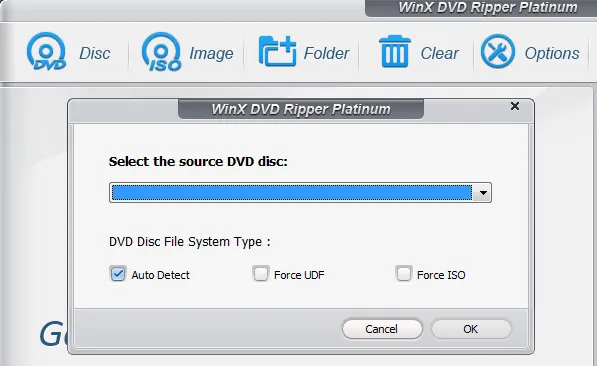Add a DVD Folder via toolbar icon
This screenshot has width=597, height=366.
pyautogui.click(x=277, y=51)
